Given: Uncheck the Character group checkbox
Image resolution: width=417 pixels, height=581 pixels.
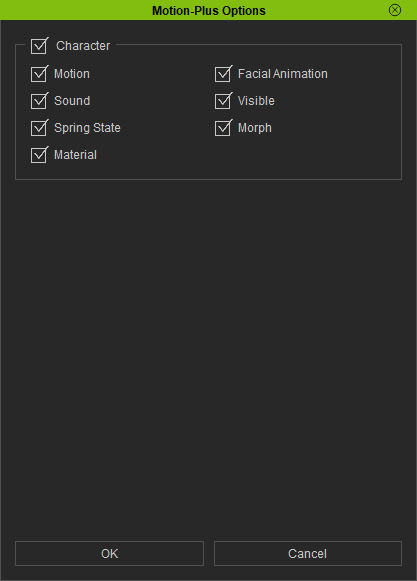Looking at the screenshot, I should 39,46.
